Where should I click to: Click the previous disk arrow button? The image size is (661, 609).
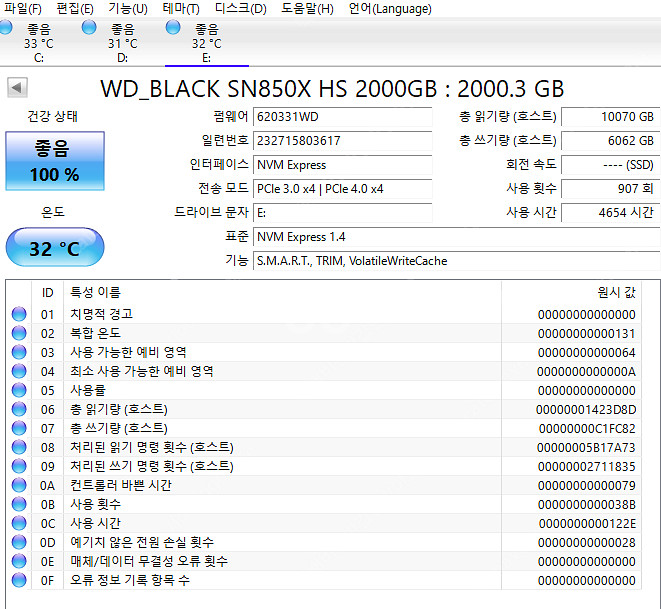[x=17, y=88]
